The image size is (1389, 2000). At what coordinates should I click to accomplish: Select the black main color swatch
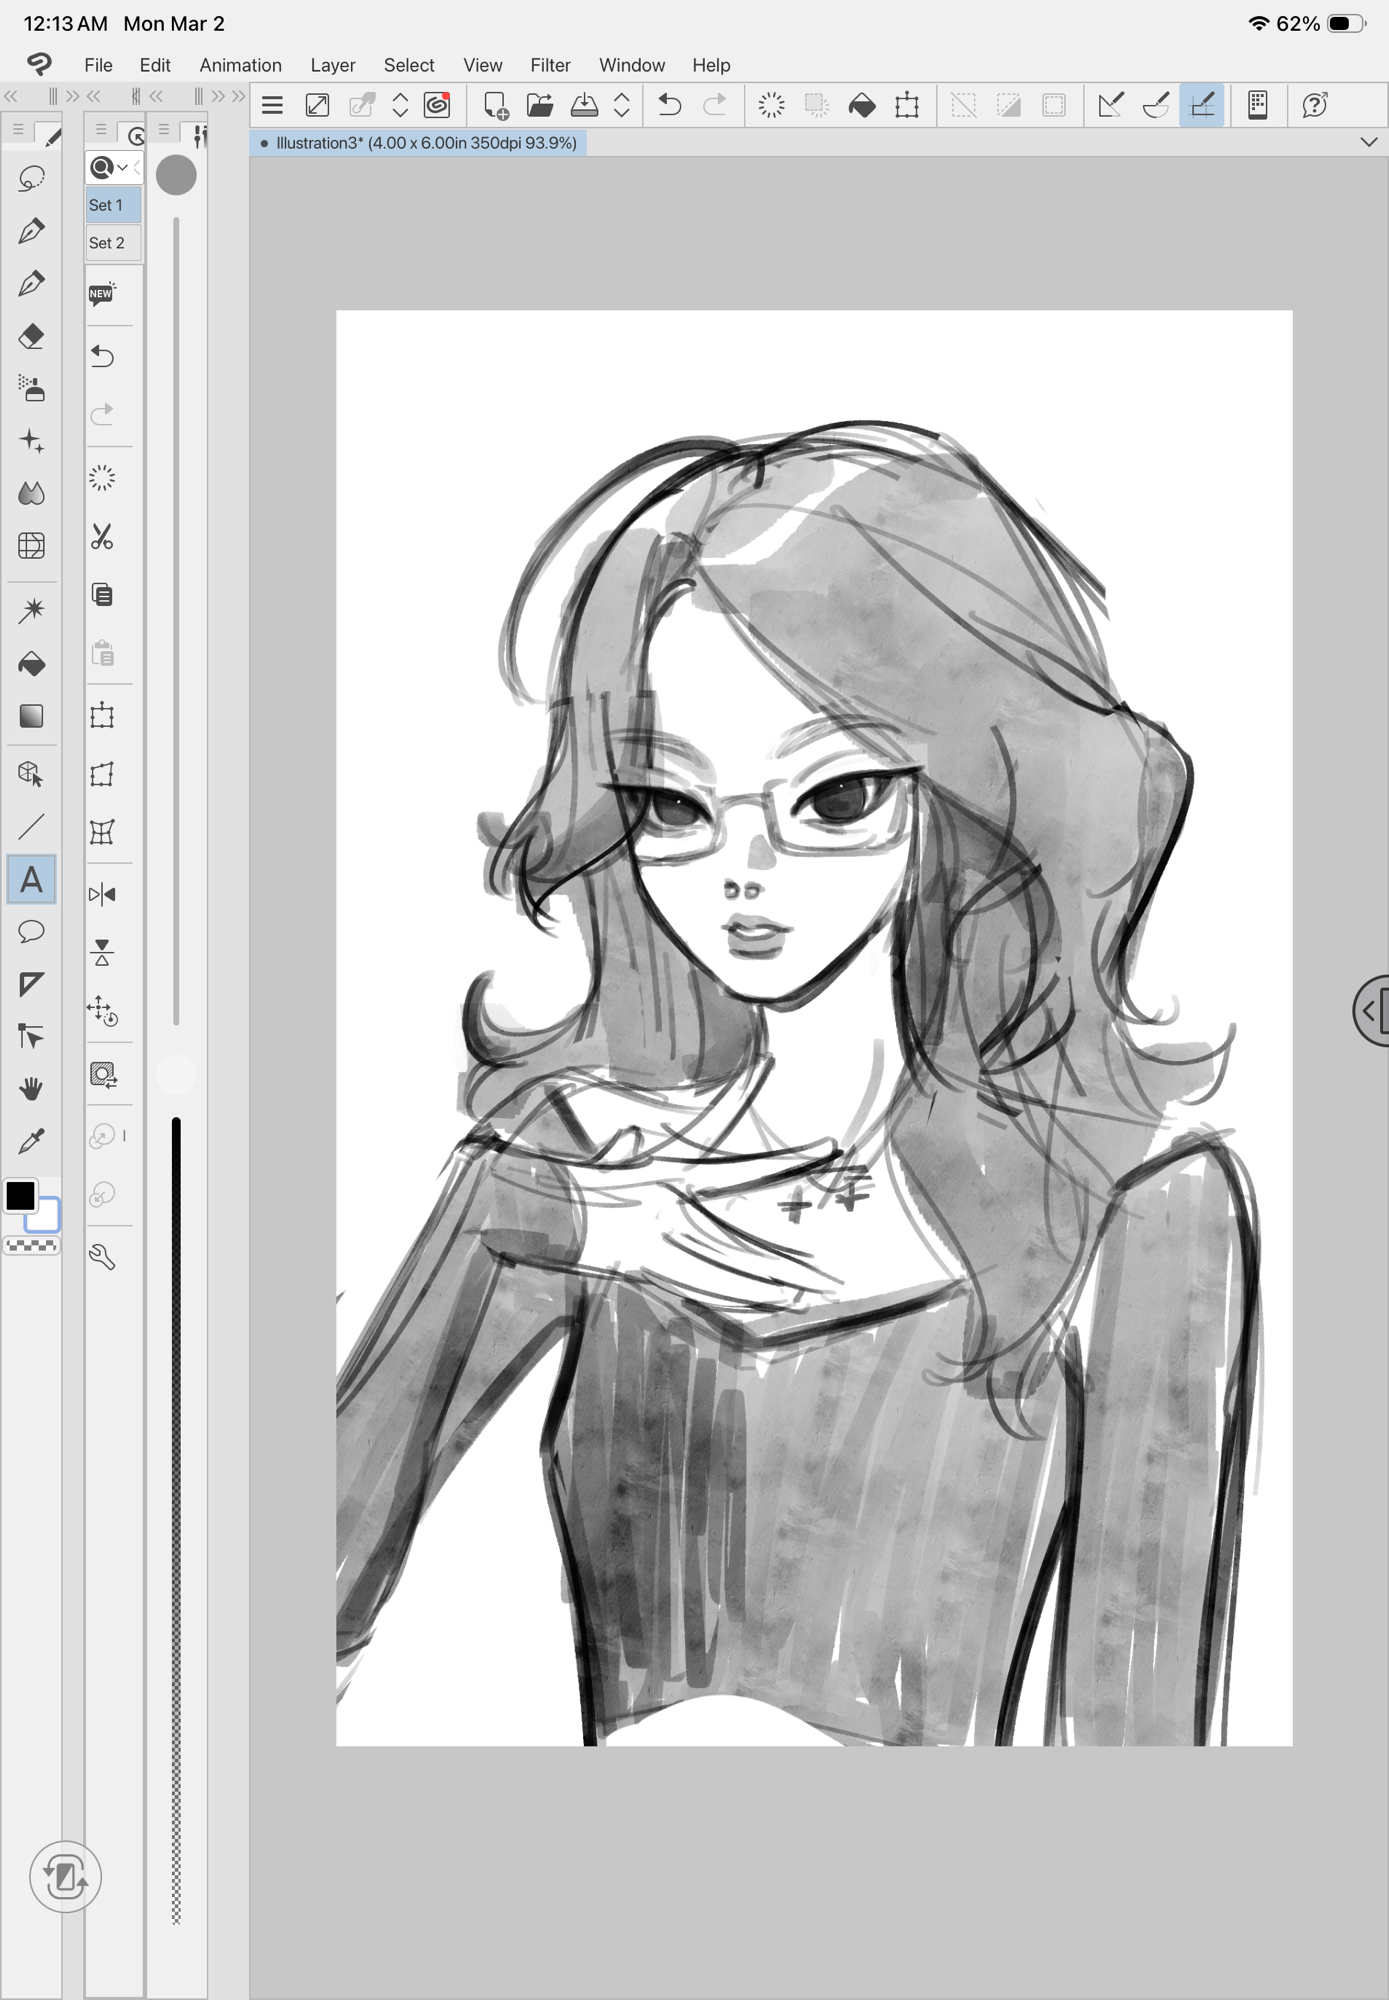pos(21,1195)
